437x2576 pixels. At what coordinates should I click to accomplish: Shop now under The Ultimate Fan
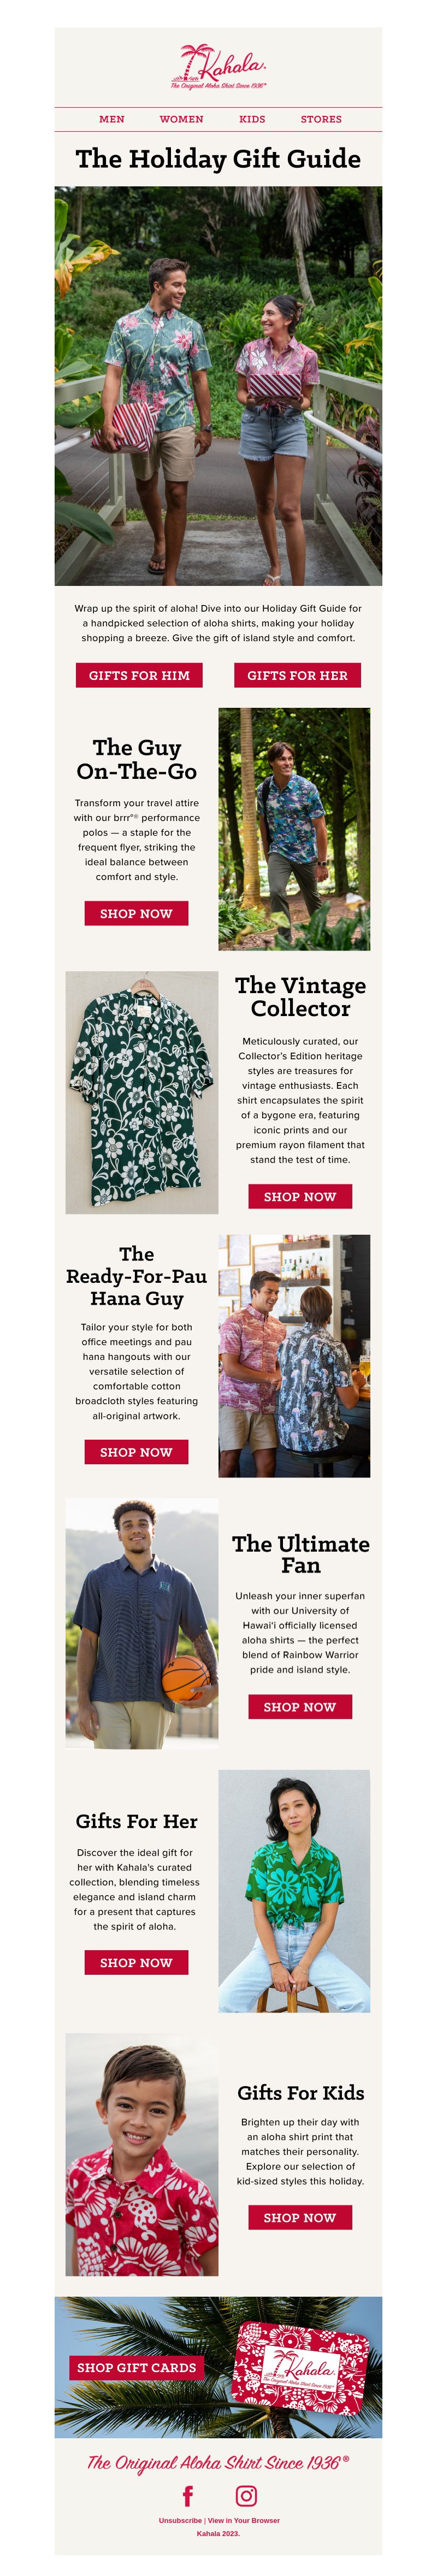(300, 1707)
